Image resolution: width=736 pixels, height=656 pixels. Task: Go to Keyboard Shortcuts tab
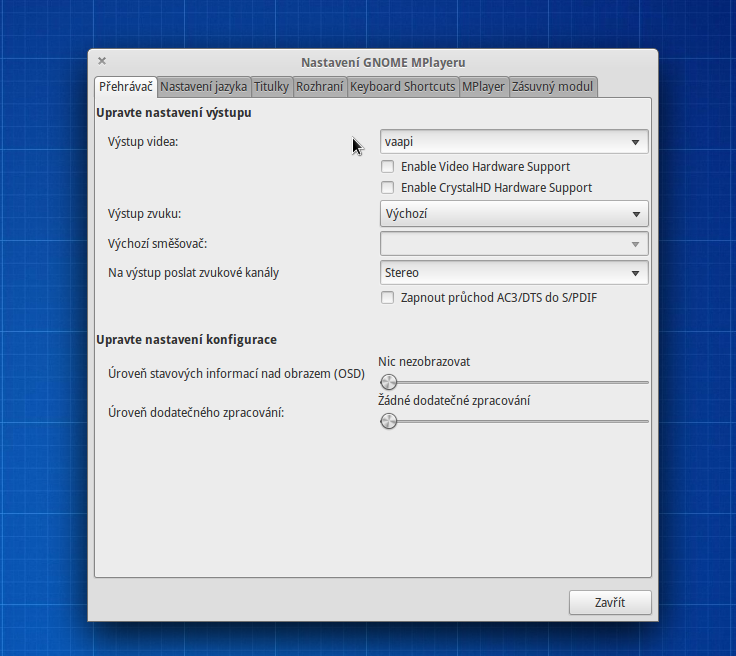click(402, 87)
